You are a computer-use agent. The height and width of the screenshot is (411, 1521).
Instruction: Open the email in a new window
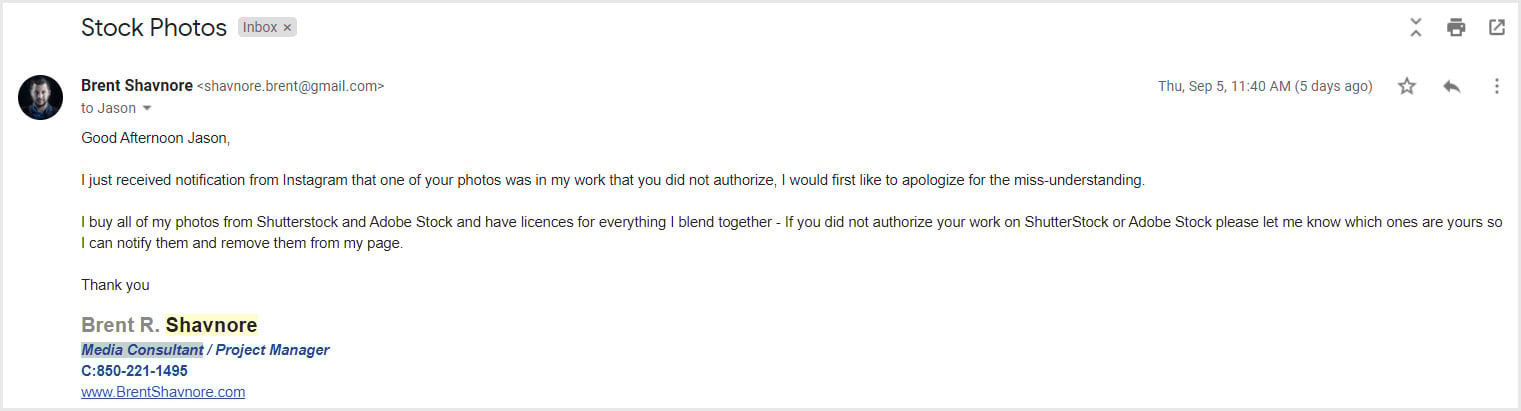coord(1497,27)
